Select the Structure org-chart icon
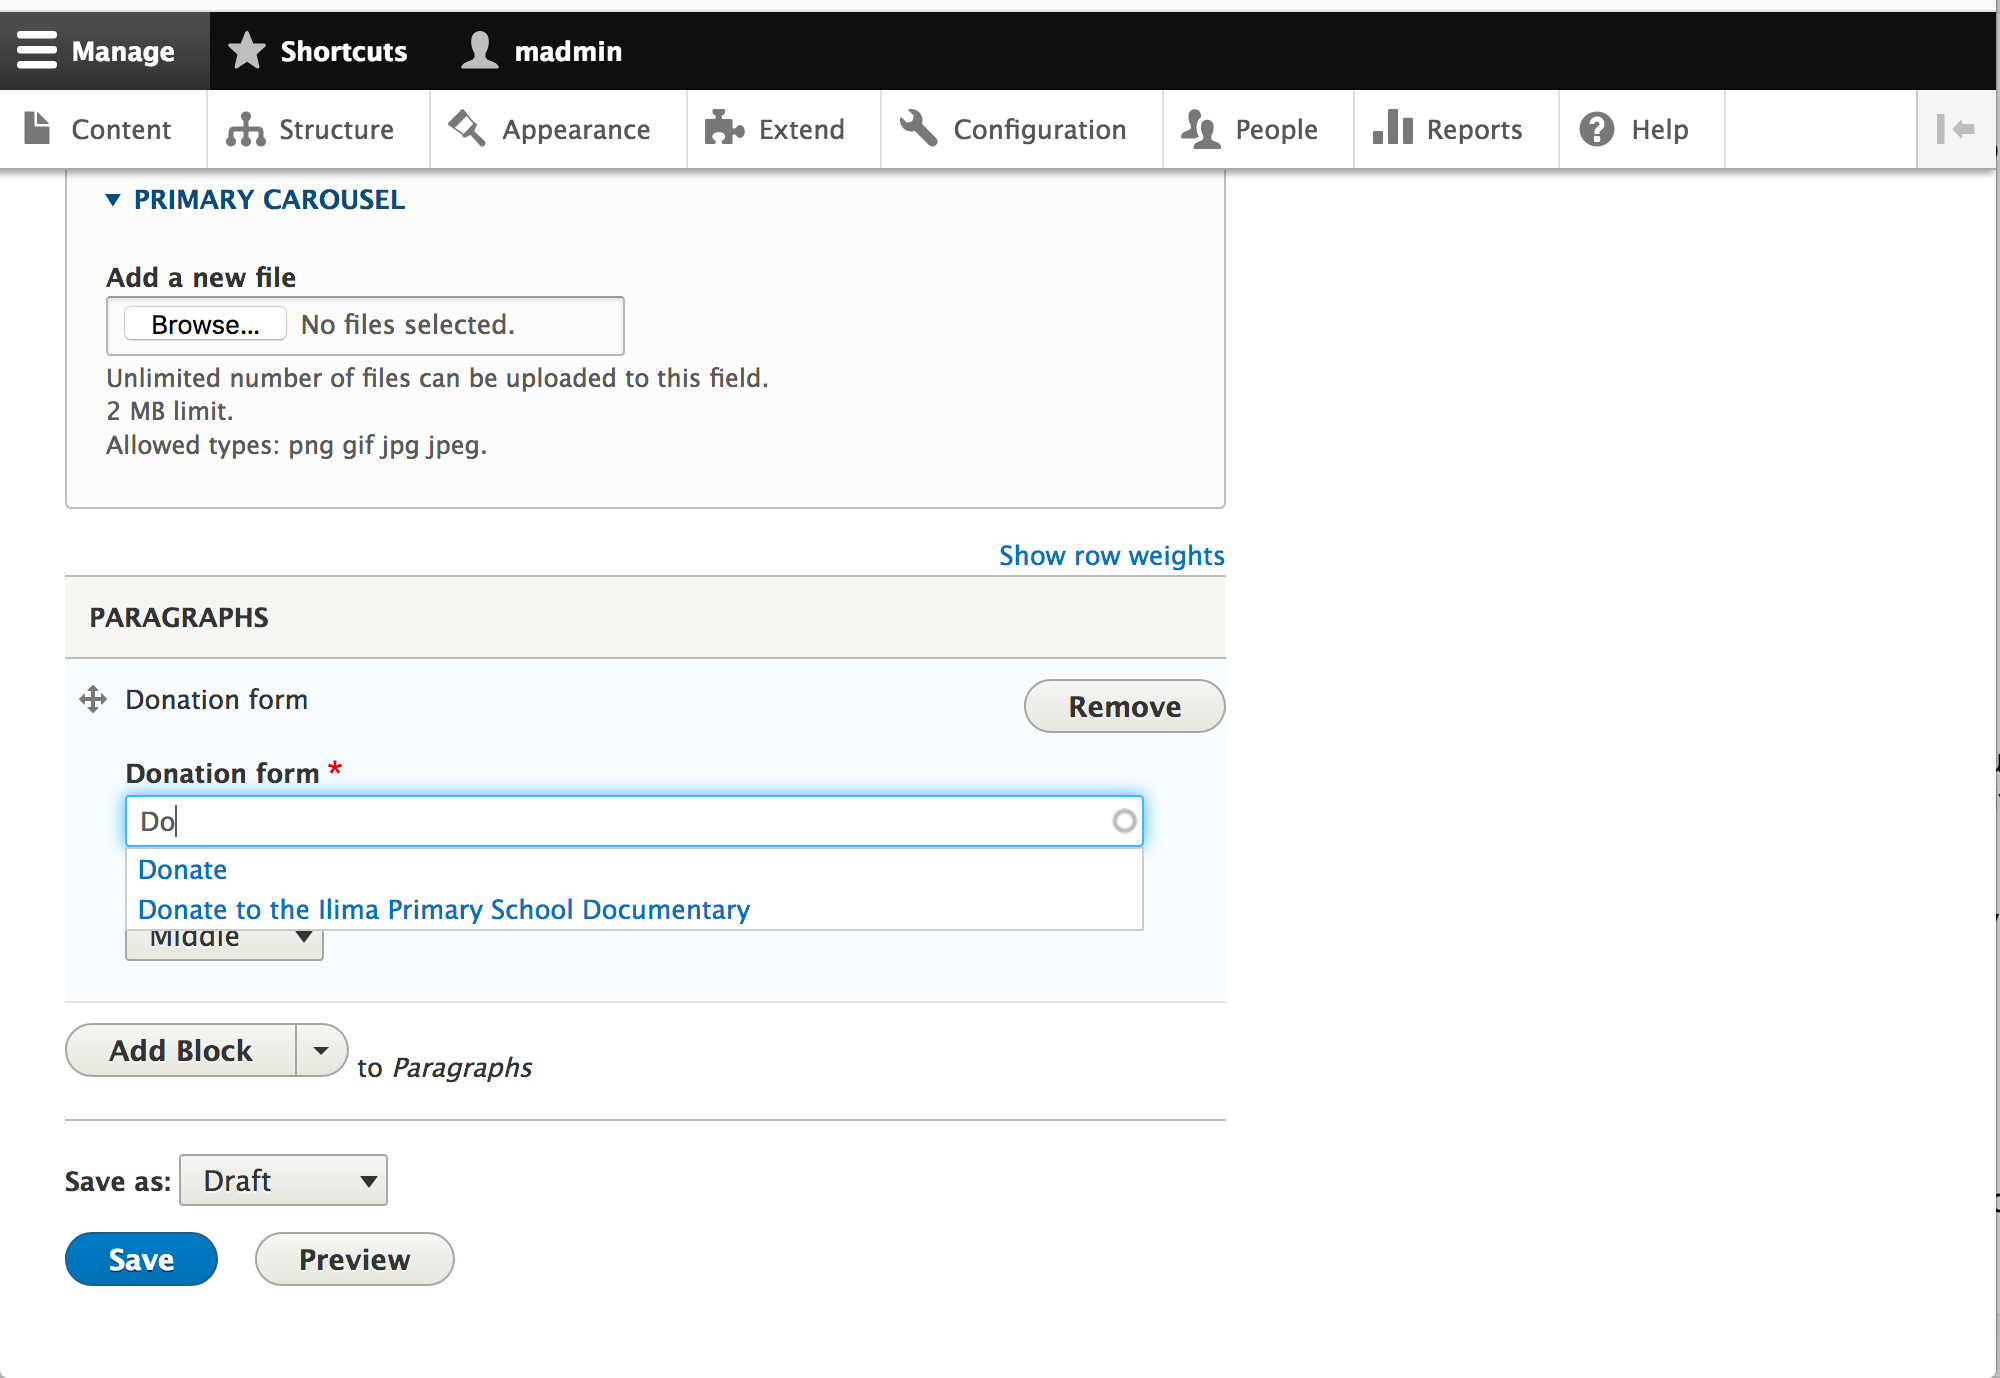 tap(244, 129)
